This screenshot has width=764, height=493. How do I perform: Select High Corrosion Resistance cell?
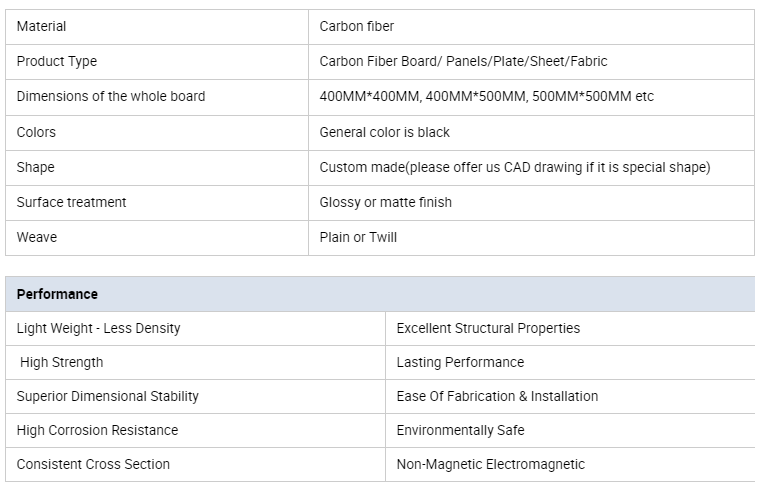(x=195, y=431)
